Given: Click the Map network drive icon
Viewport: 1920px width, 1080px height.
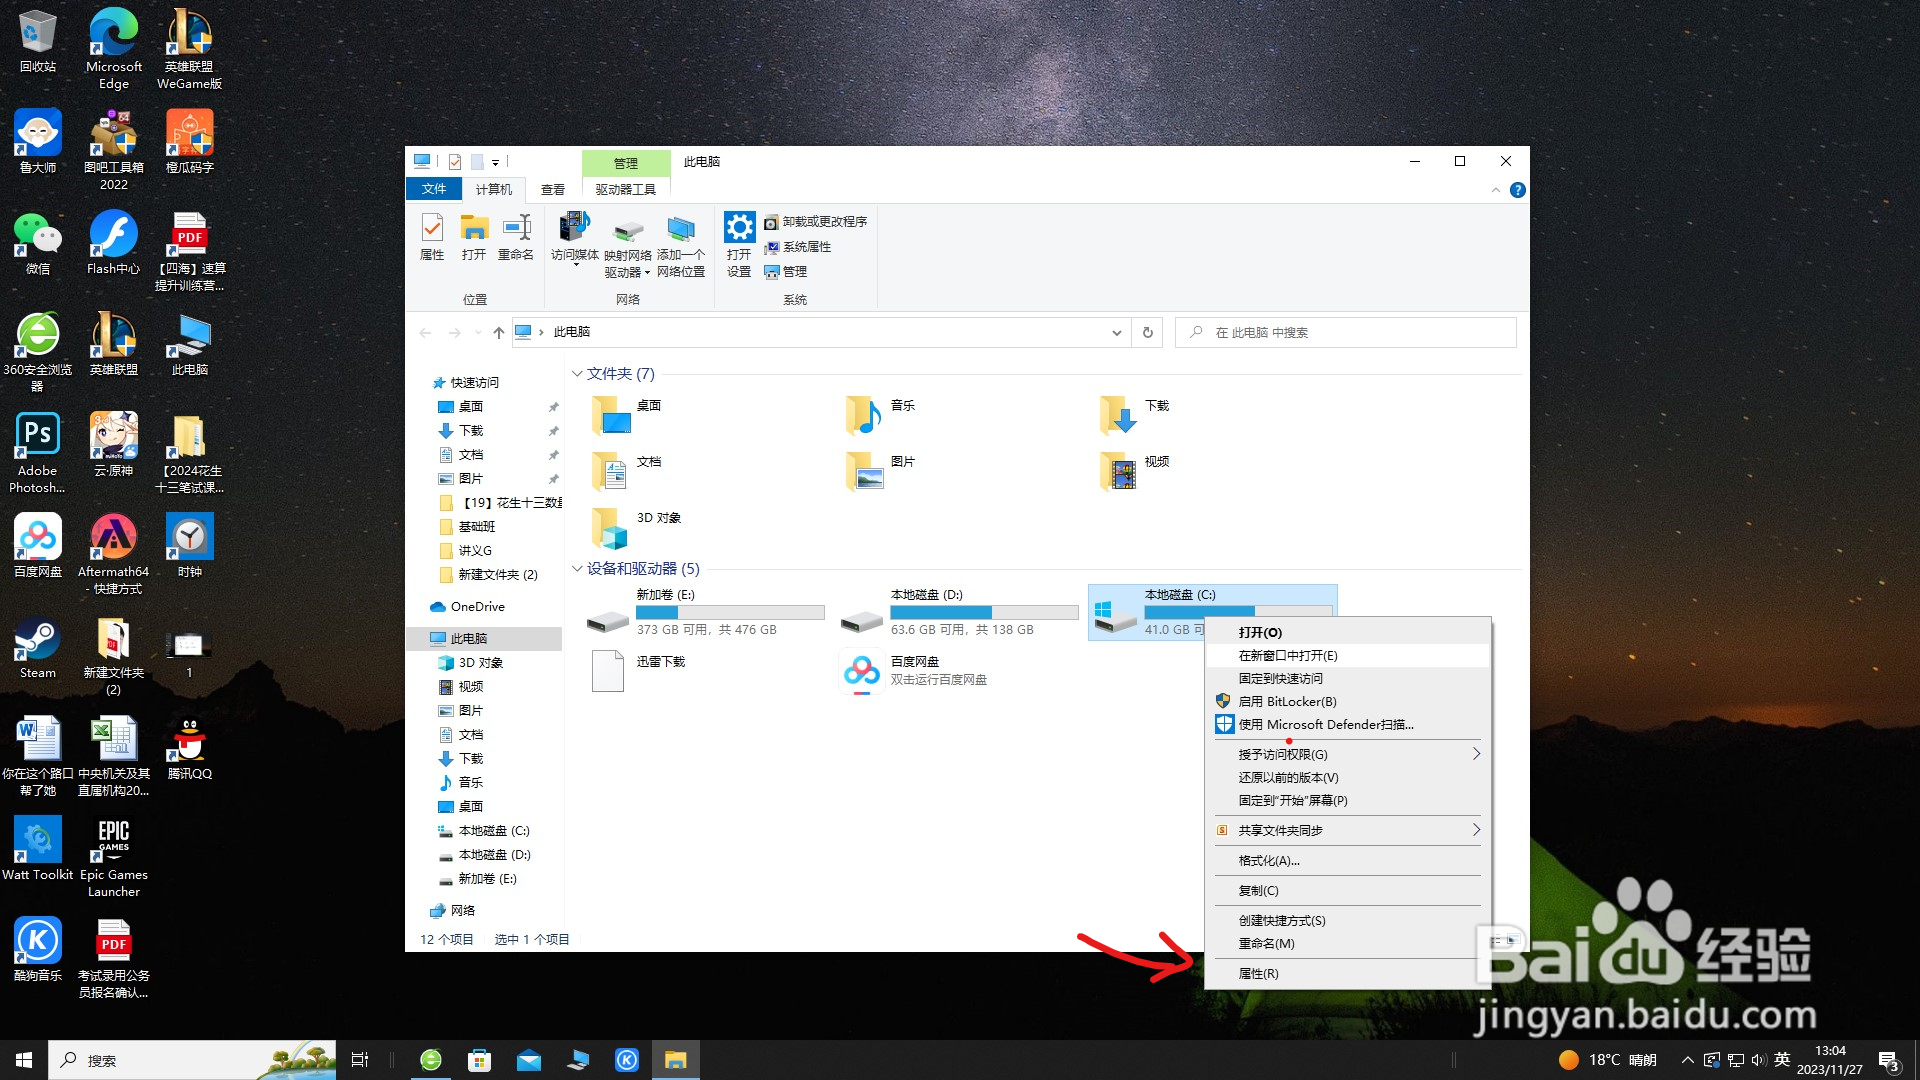Looking at the screenshot, I should click(627, 232).
